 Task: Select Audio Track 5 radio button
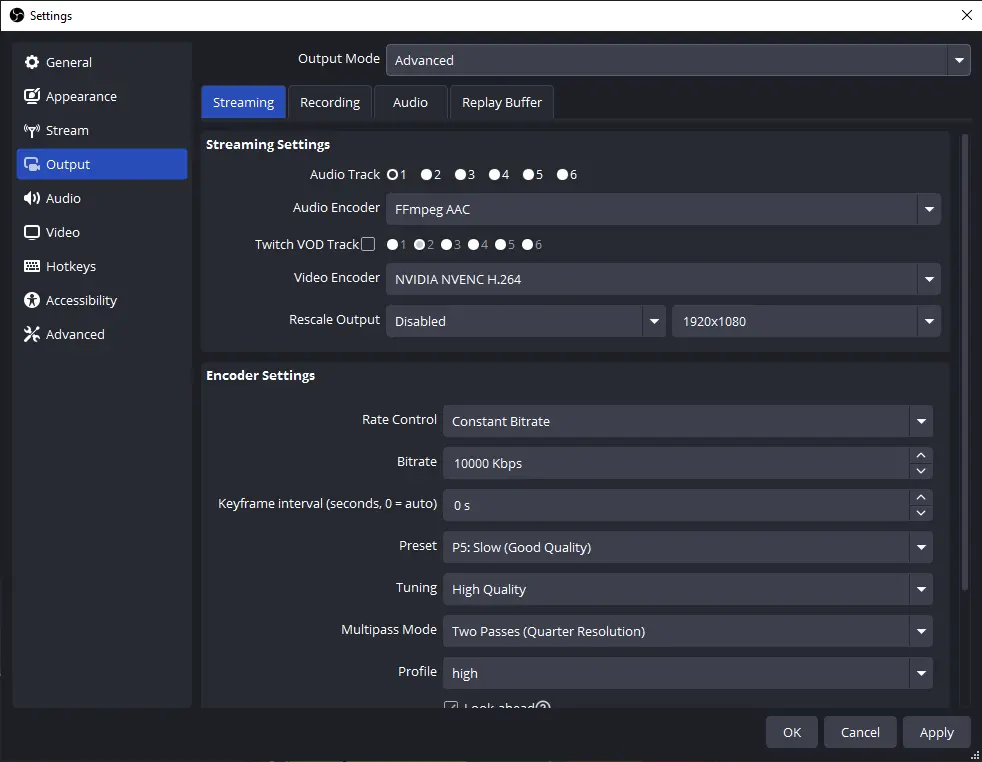pyautogui.click(x=529, y=175)
